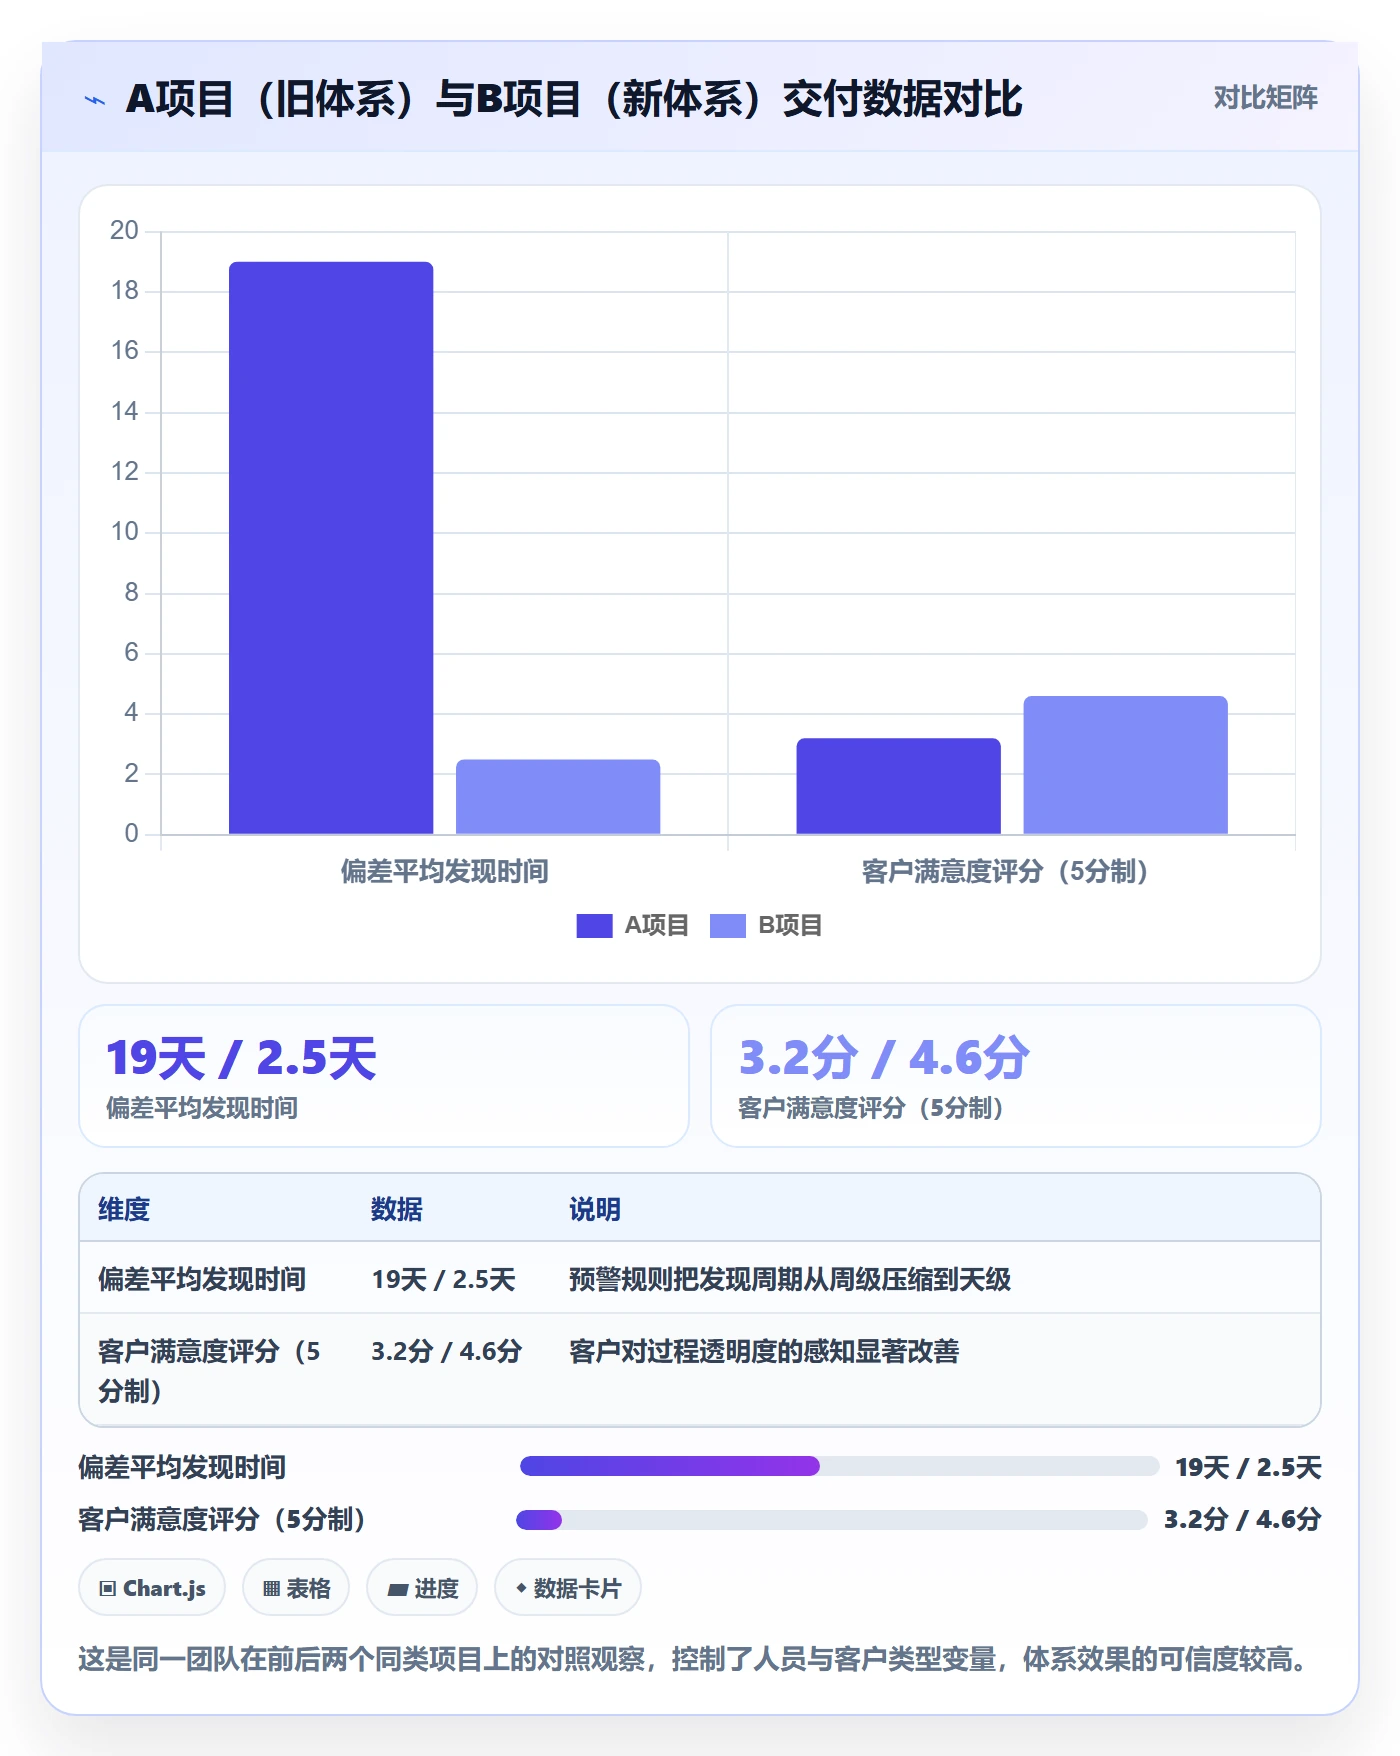
Task: Click the A项目 legend label text
Action: [x=656, y=926]
